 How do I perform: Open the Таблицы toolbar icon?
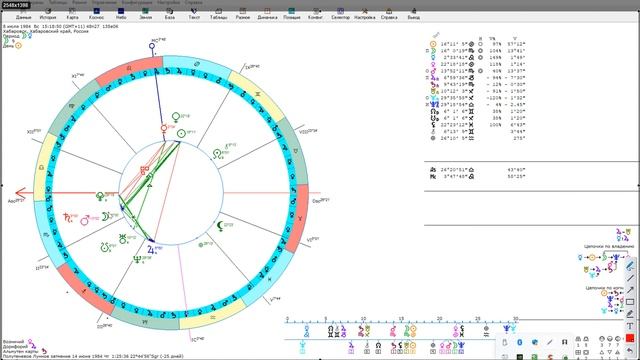click(218, 14)
